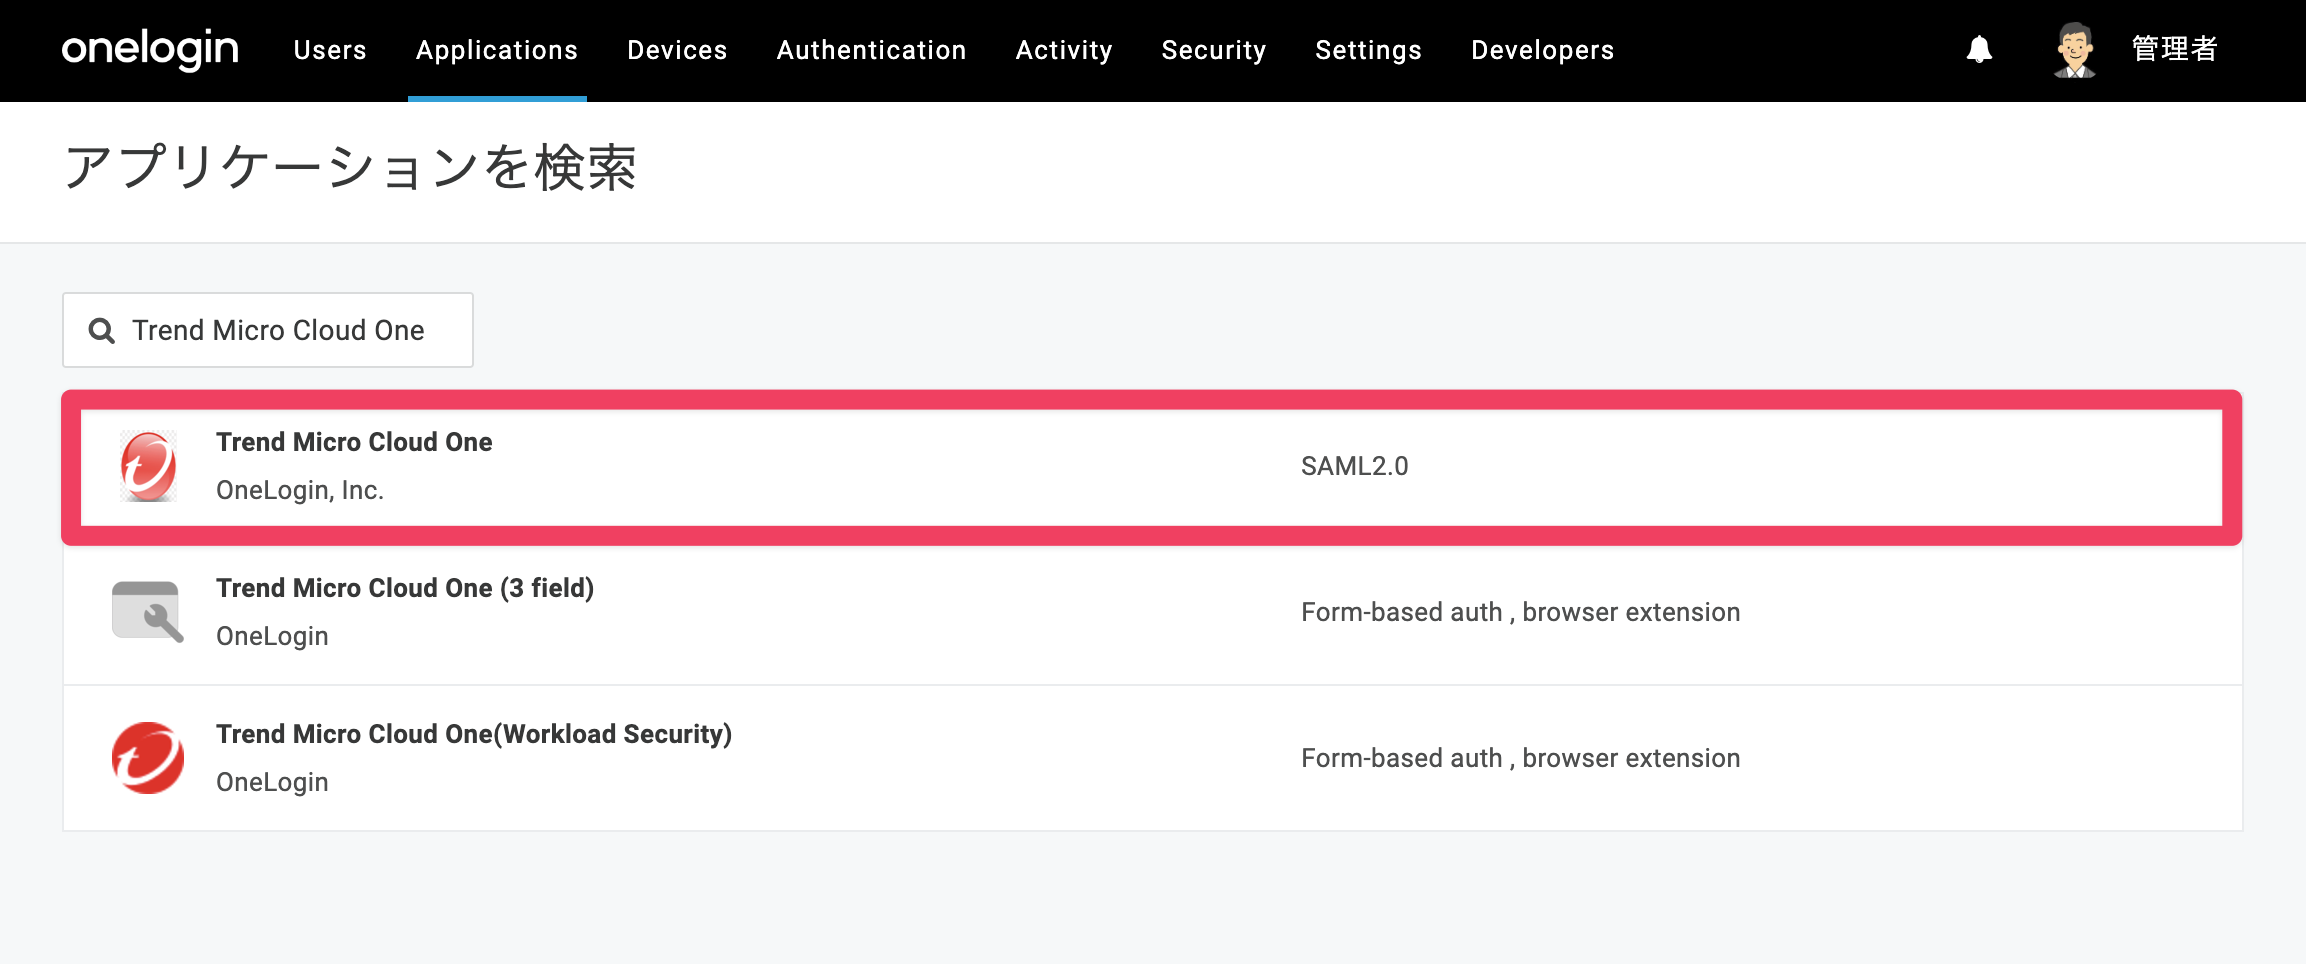Image resolution: width=2306 pixels, height=964 pixels.
Task: Click the administrator avatar icon
Action: 2075,50
